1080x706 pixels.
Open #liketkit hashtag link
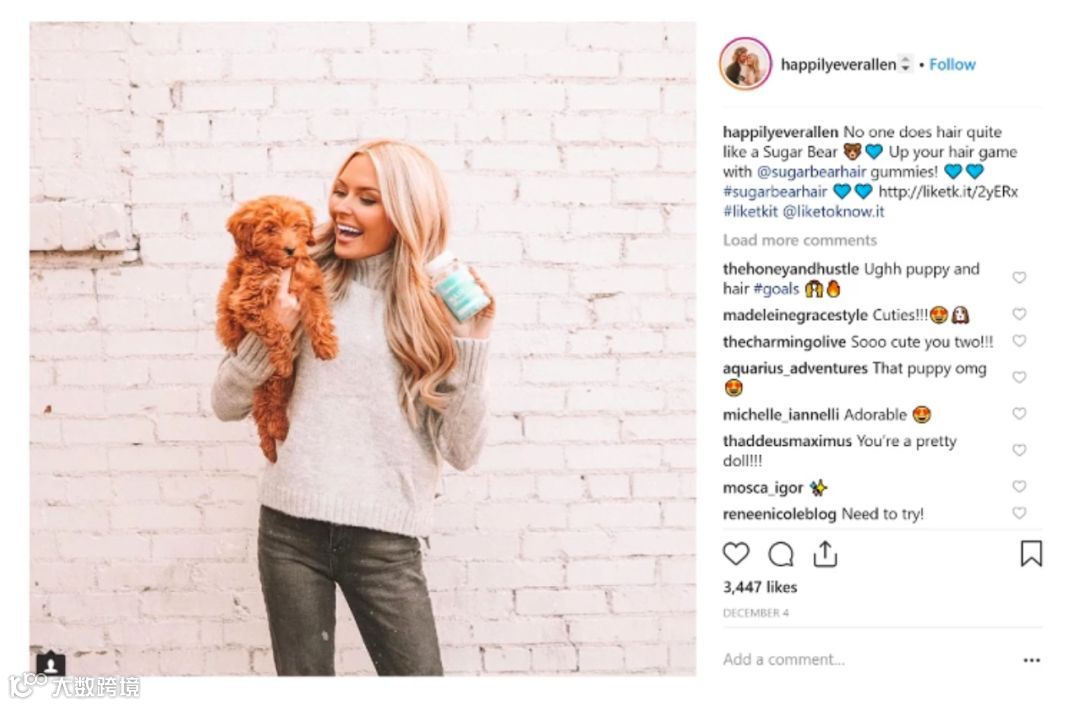point(750,211)
